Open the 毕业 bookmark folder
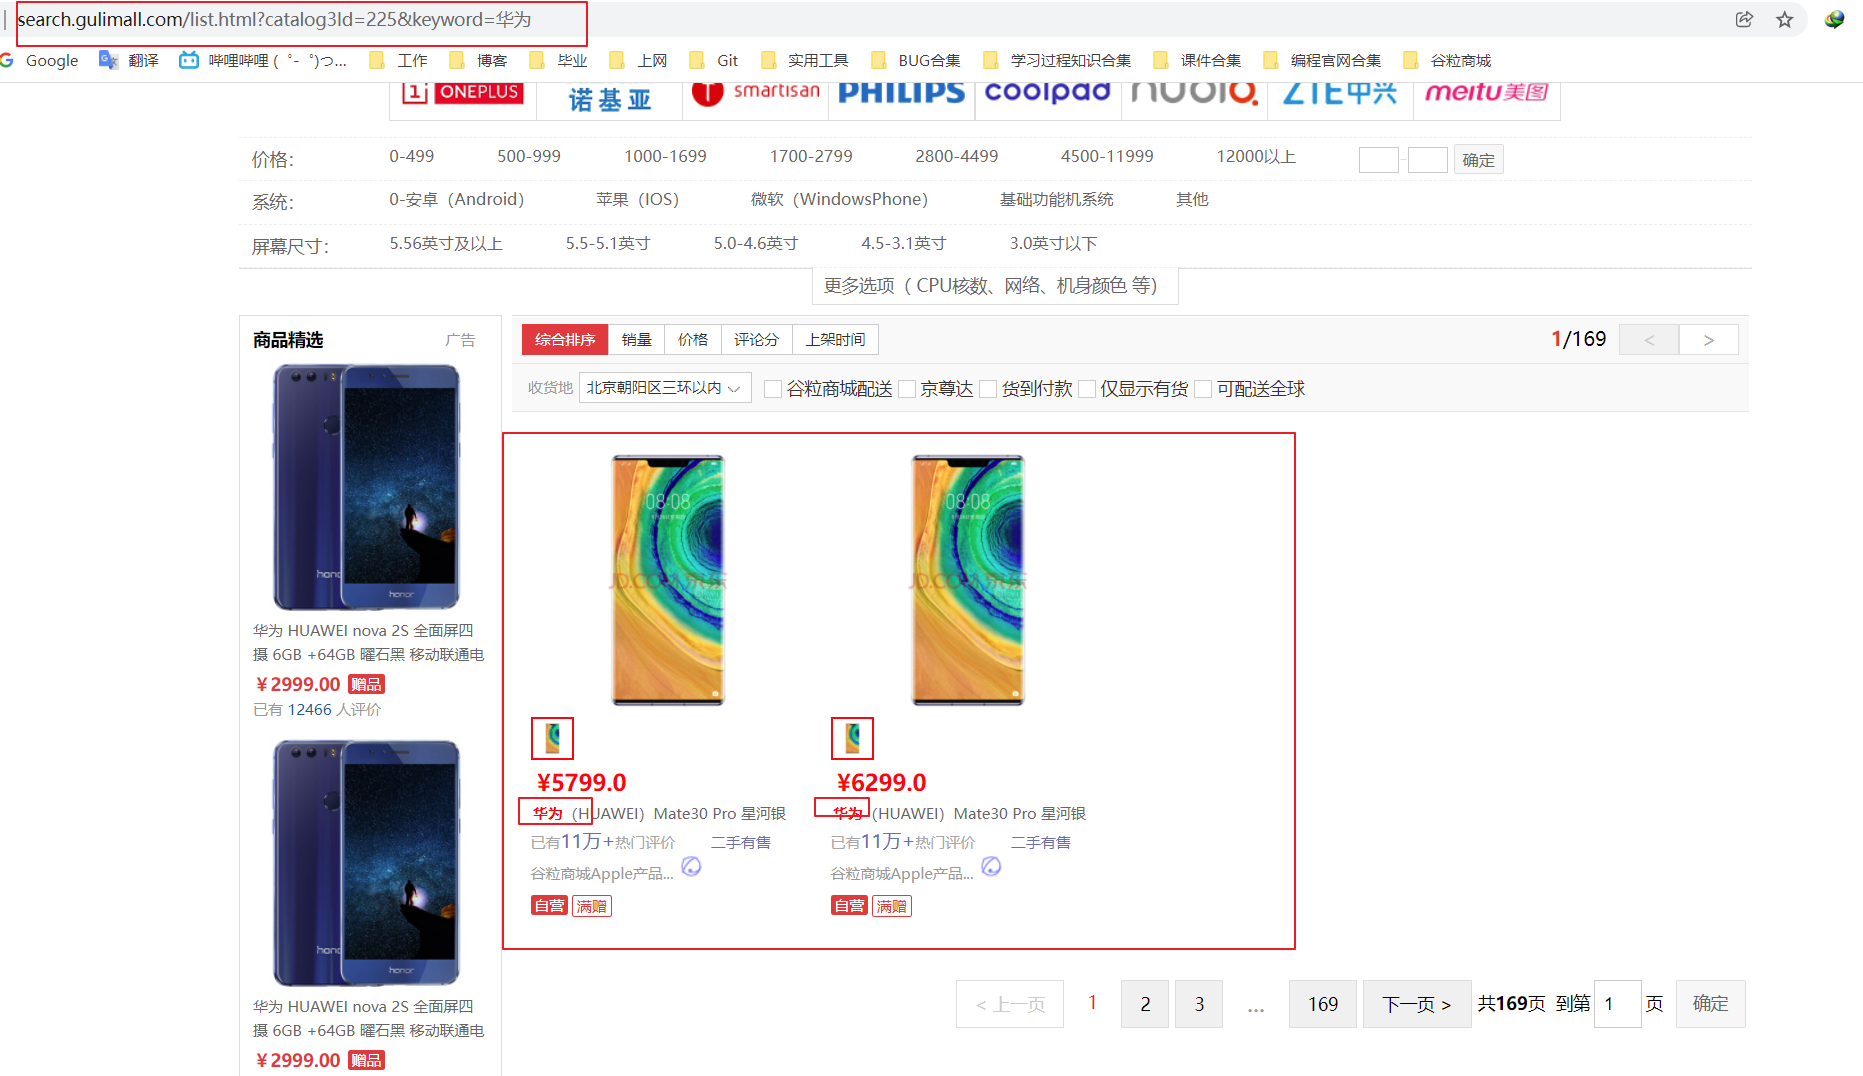Viewport: 1863px width, 1076px height. [558, 60]
